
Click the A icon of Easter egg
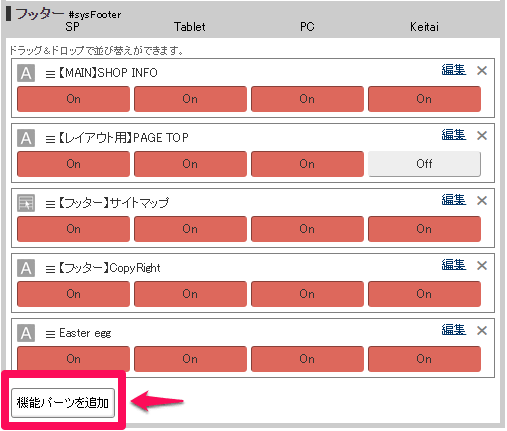pyautogui.click(x=26, y=333)
